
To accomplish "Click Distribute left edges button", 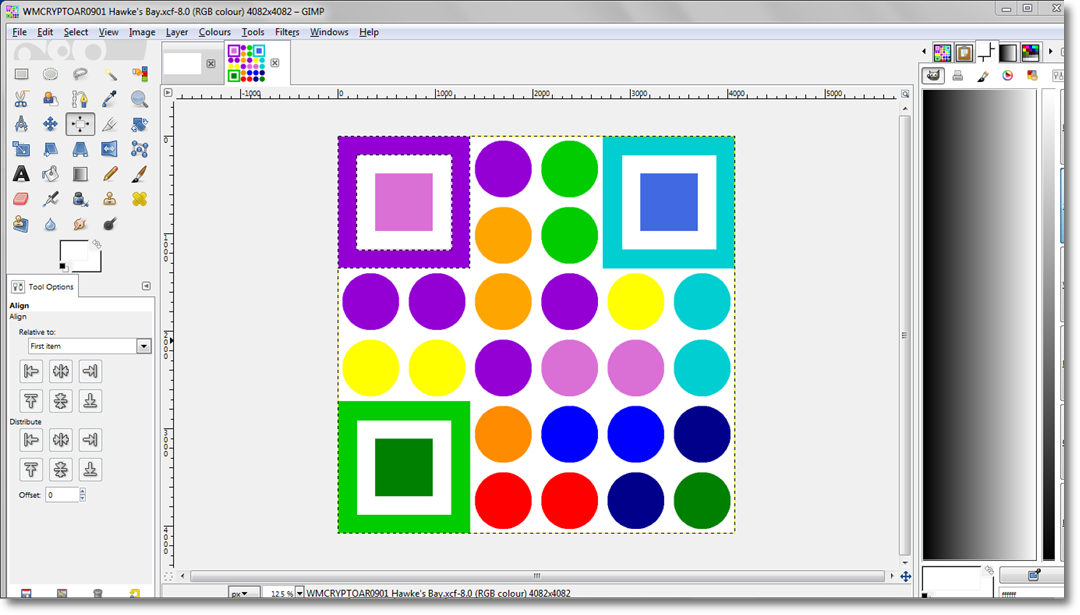I will [31, 439].
